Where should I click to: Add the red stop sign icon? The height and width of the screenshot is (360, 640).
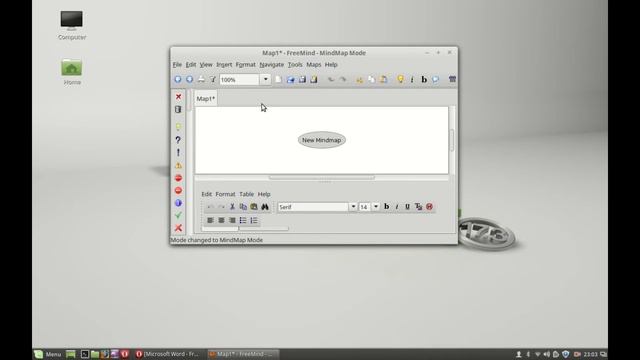178,178
